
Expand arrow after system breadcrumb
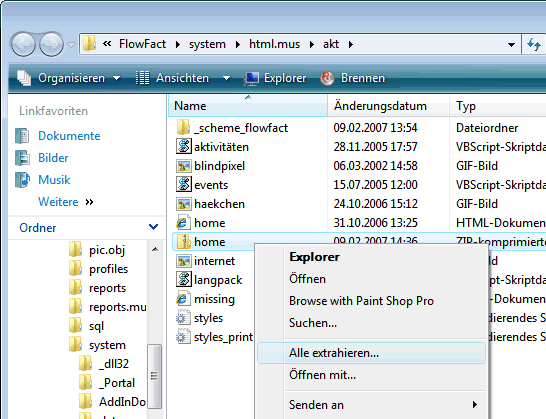pyautogui.click(x=238, y=45)
